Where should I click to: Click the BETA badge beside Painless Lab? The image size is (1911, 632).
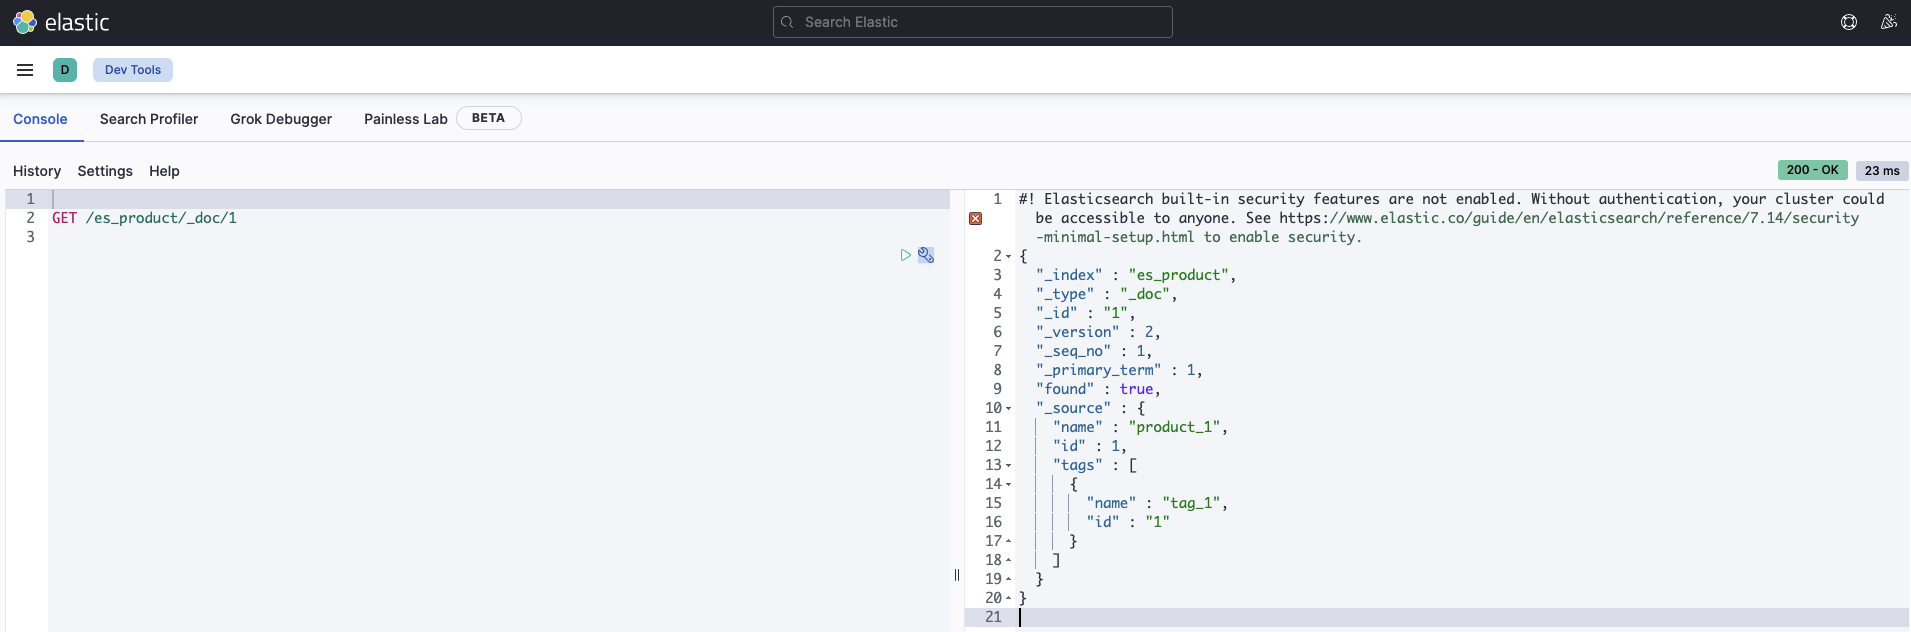488,118
